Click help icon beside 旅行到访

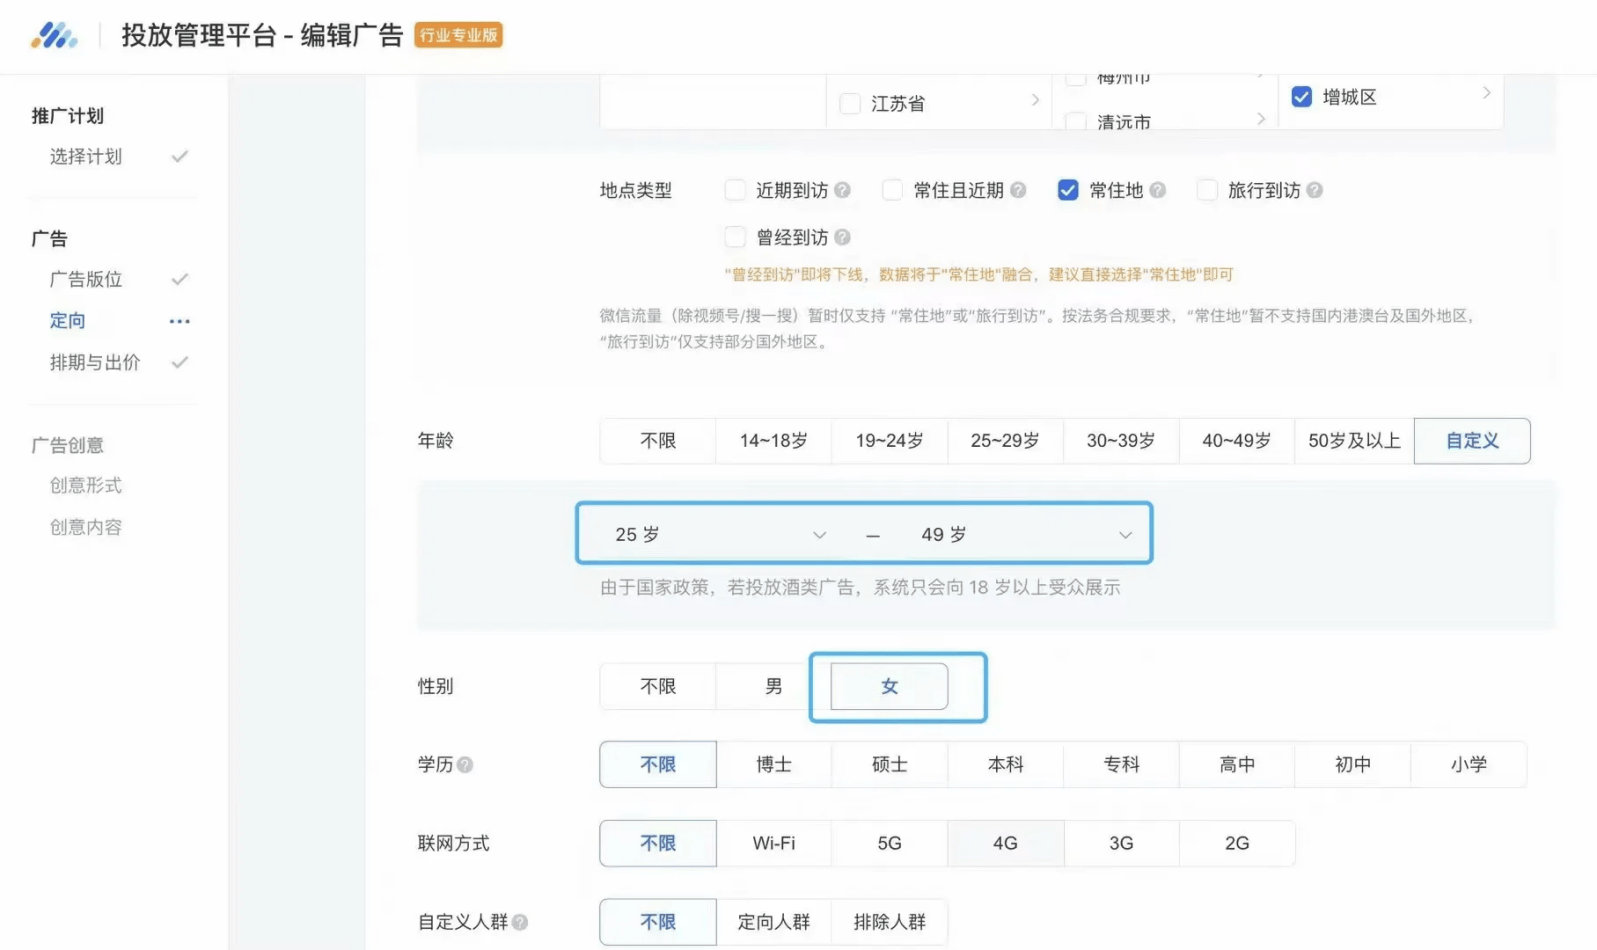(x=1314, y=190)
